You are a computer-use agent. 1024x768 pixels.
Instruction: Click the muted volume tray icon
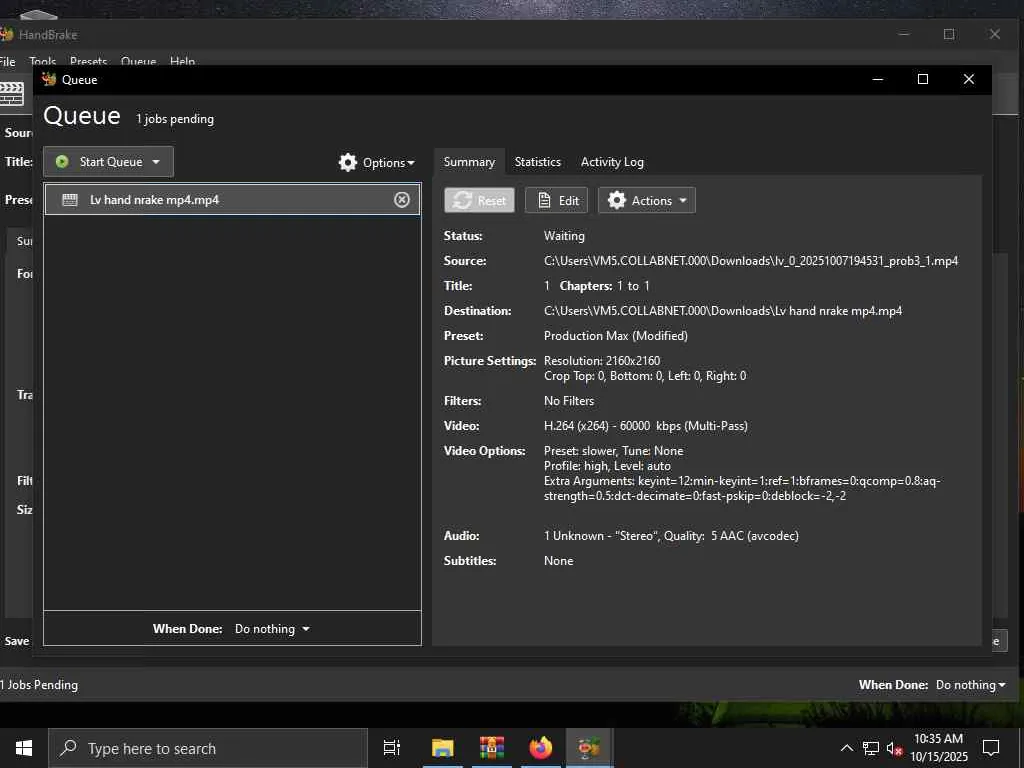click(894, 748)
